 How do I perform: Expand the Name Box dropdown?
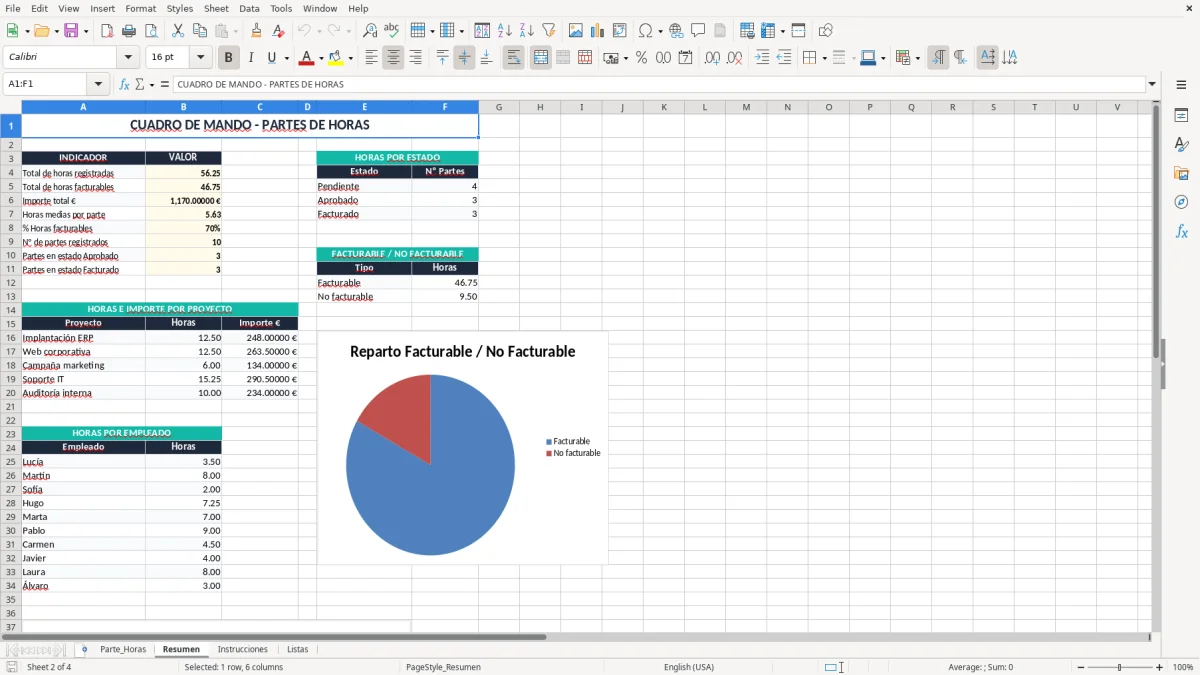pos(98,84)
